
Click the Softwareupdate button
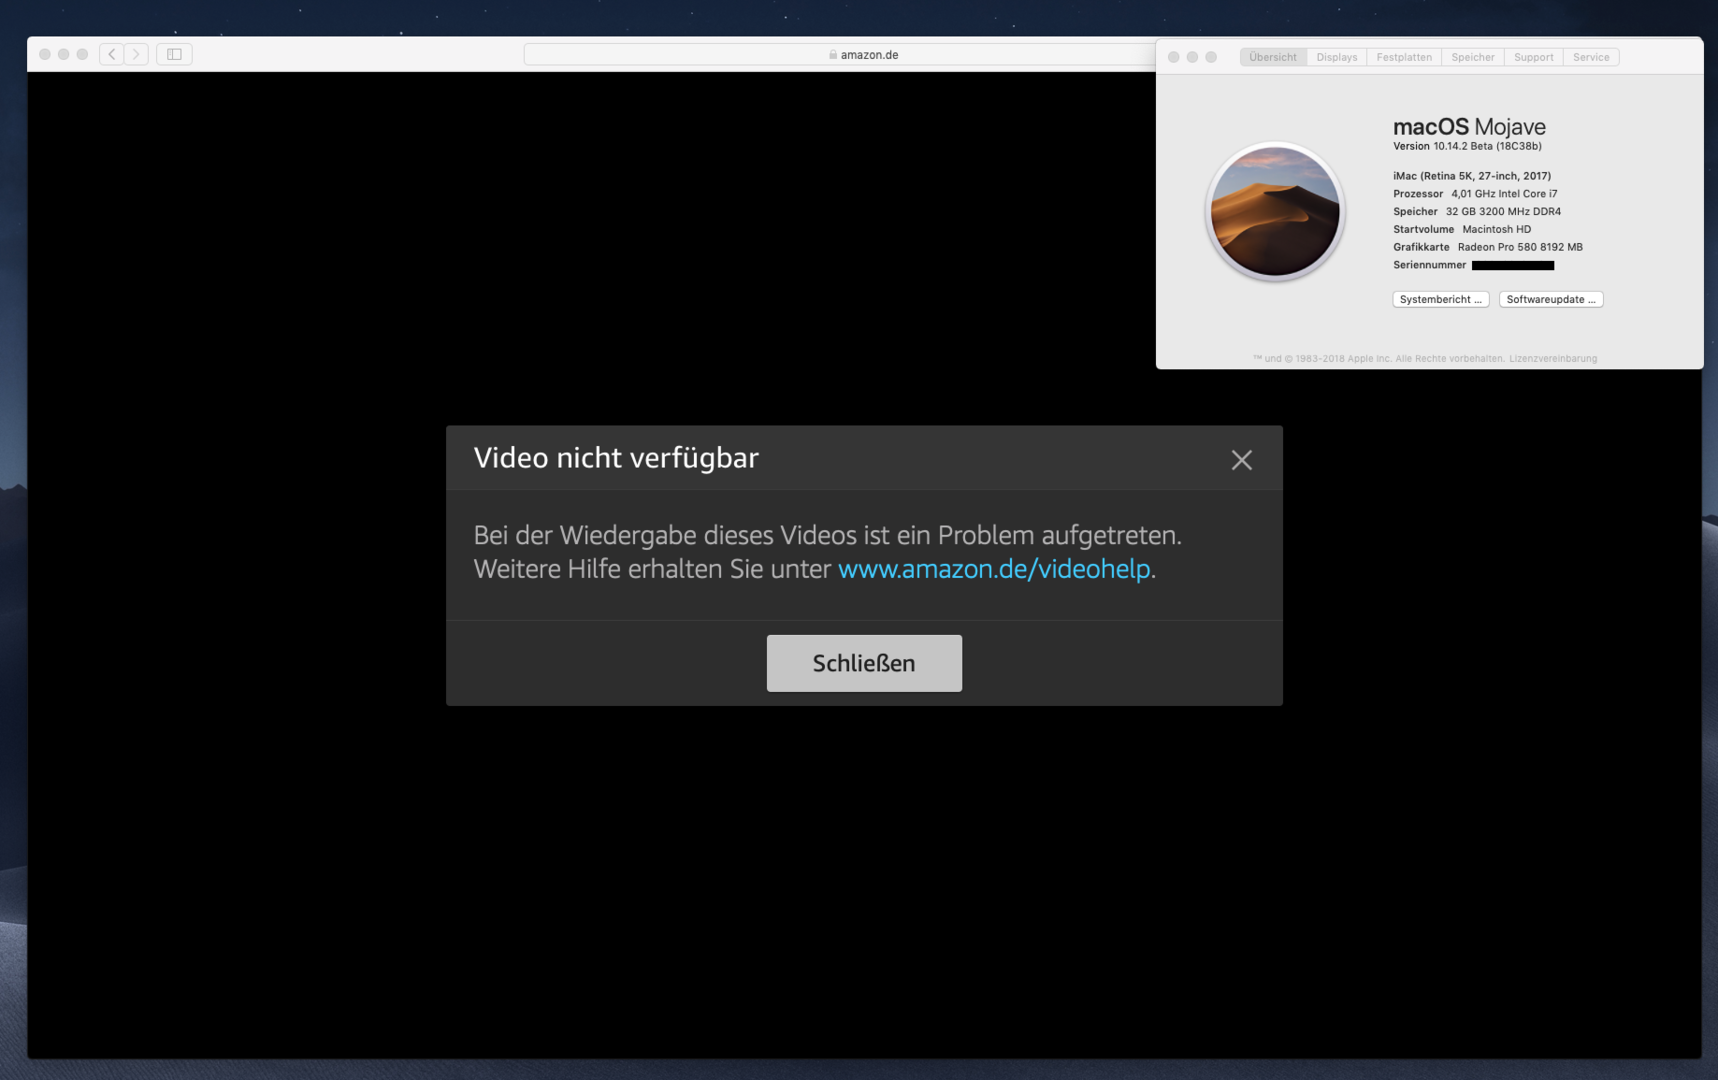pyautogui.click(x=1551, y=299)
